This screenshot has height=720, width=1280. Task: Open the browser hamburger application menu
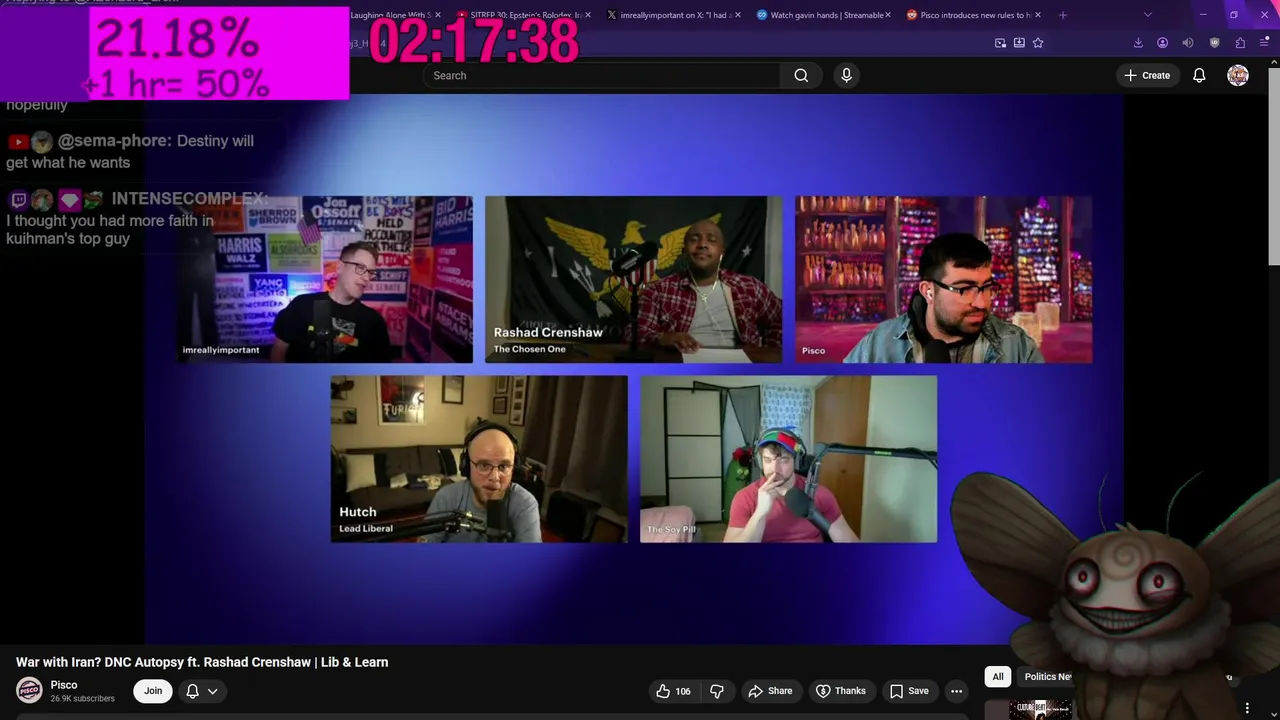[x=1264, y=43]
